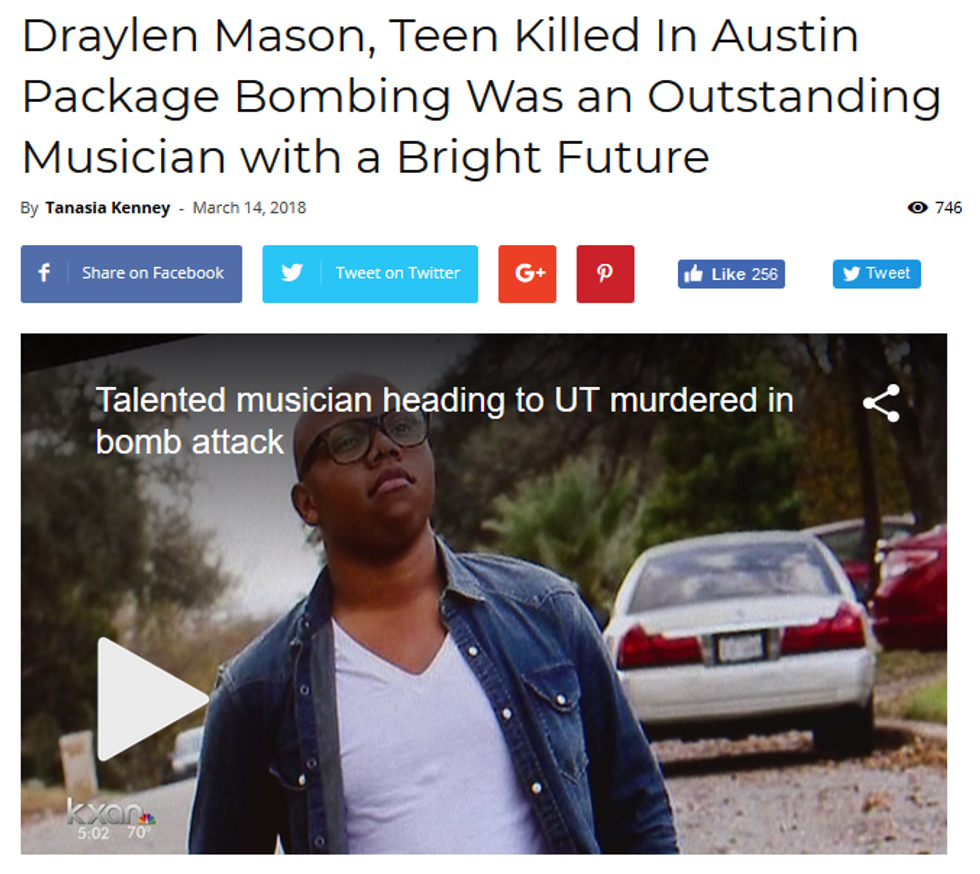Click the video thumbnail image
This screenshot has height=874, width=980.
[484, 594]
